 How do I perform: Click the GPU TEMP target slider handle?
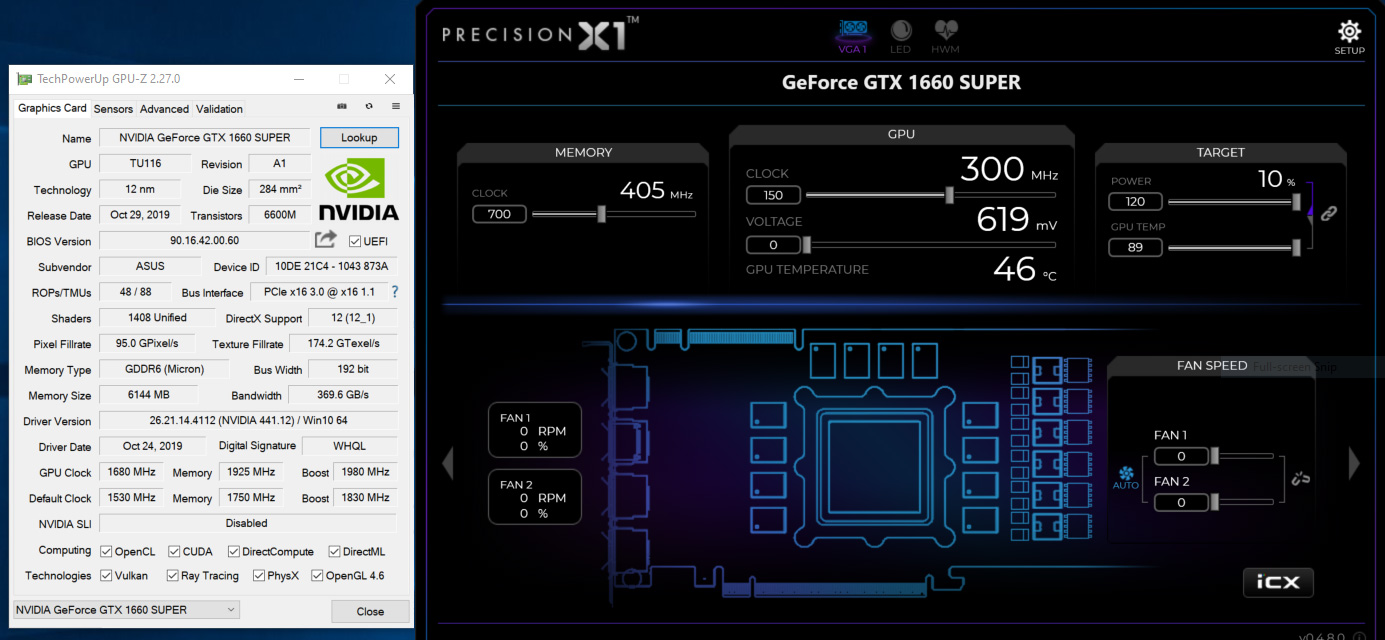click(1296, 247)
